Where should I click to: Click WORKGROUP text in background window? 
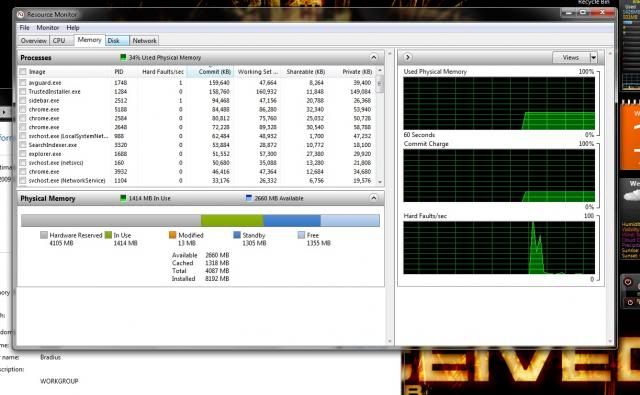[x=59, y=381]
